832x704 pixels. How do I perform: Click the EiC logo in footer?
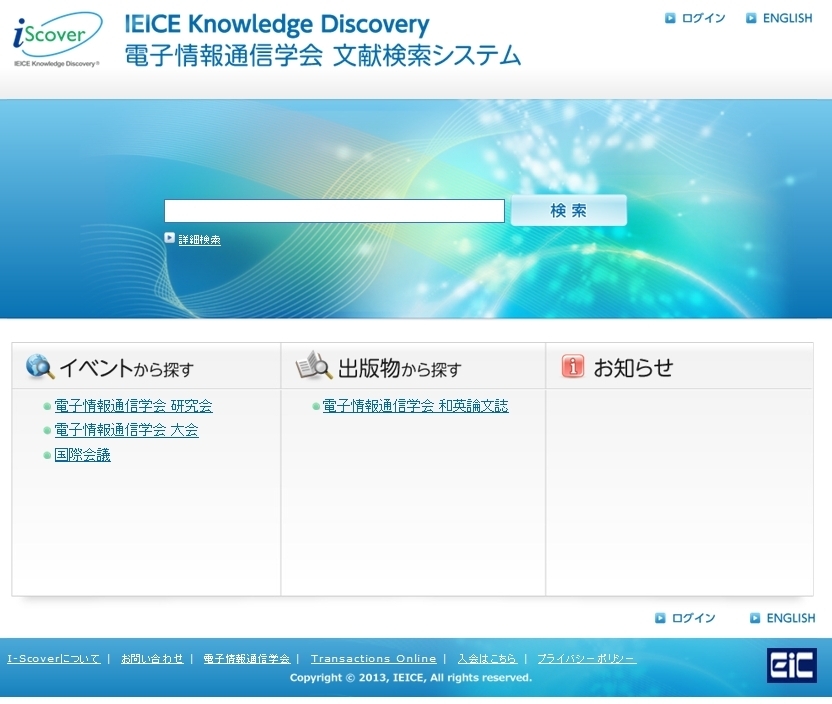[x=792, y=665]
